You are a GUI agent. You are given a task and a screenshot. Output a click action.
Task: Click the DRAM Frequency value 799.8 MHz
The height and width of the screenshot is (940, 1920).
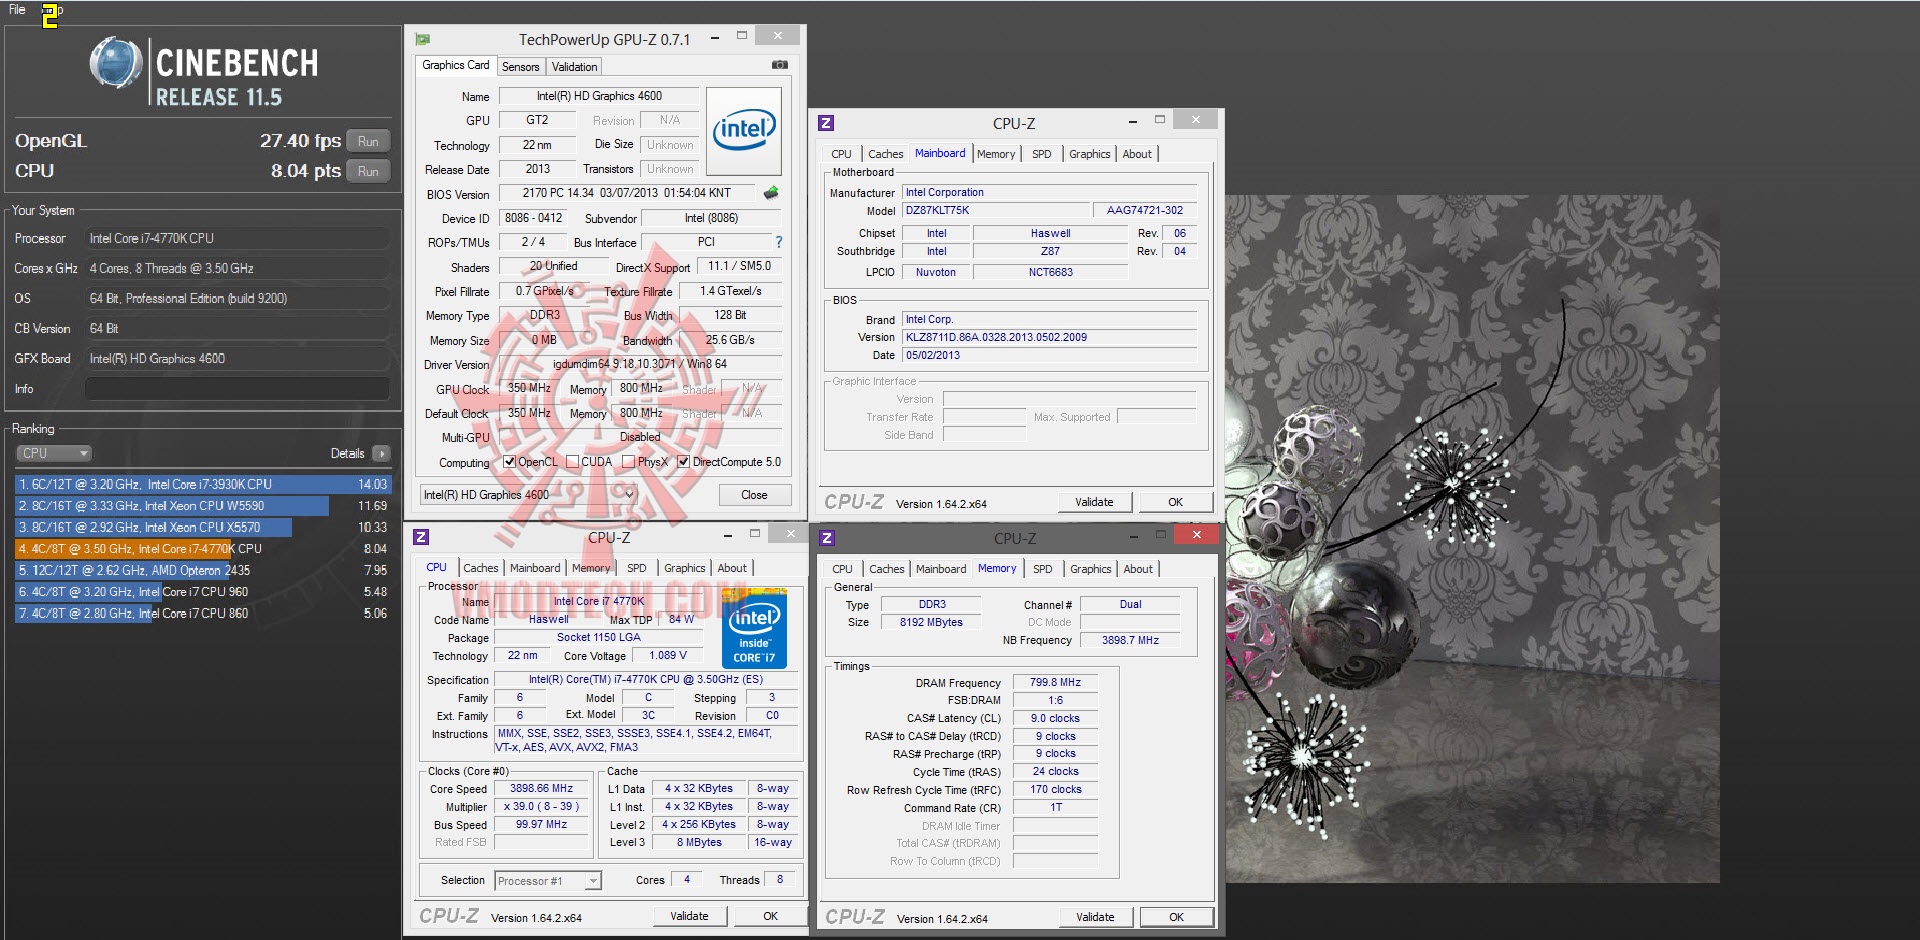pos(1055,683)
